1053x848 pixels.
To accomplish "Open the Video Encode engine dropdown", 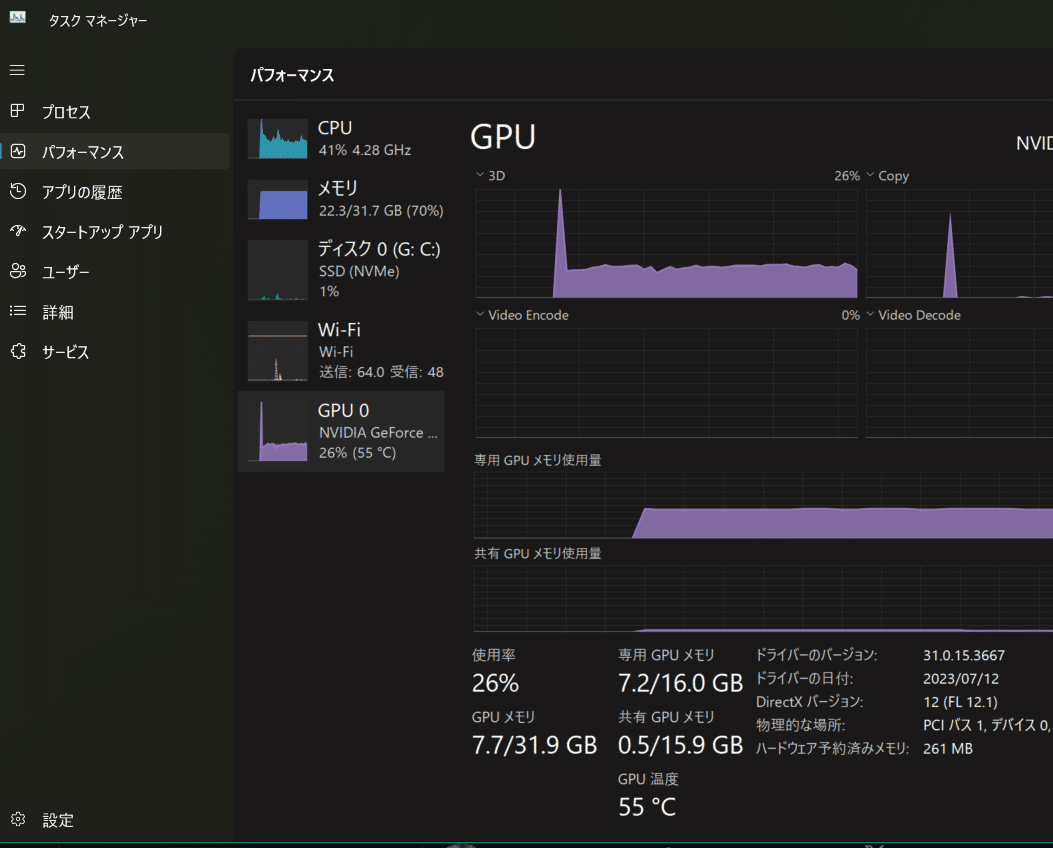I will click(480, 314).
